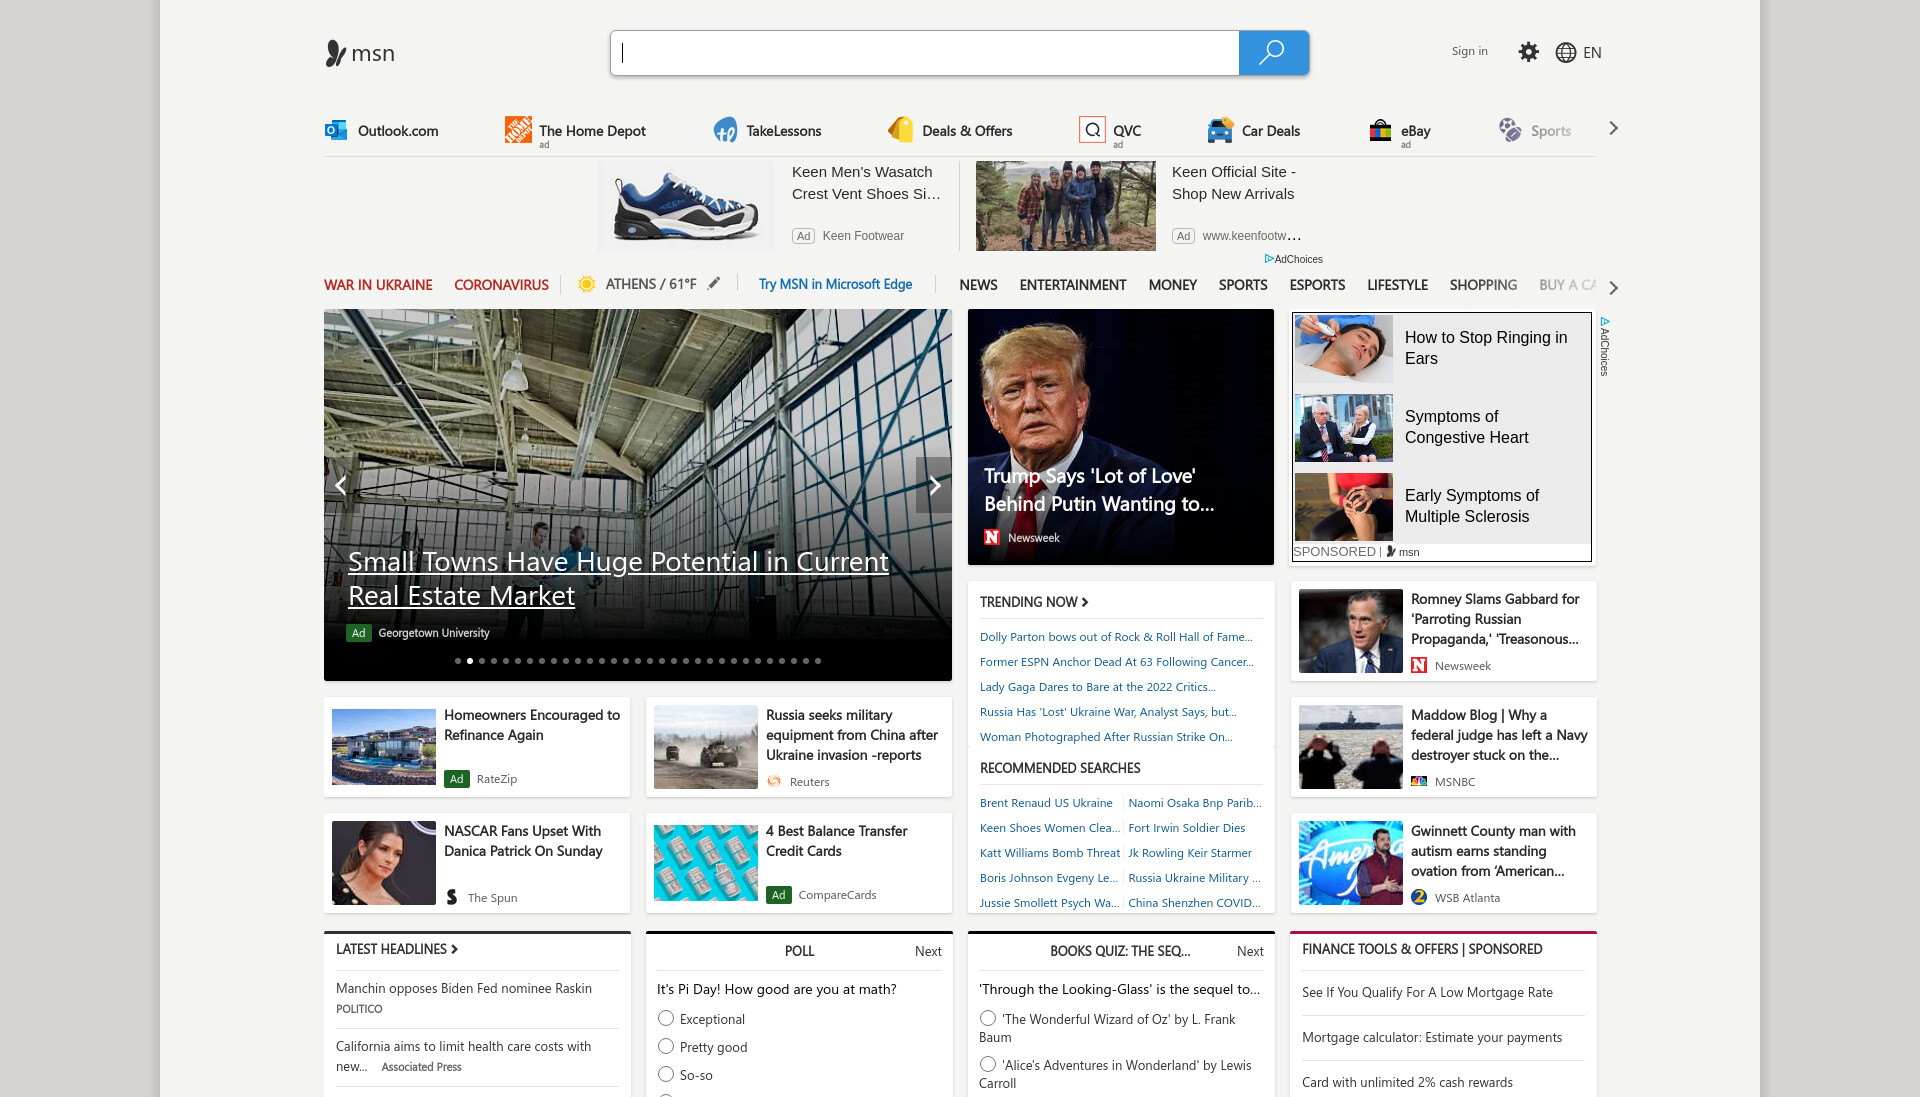Image resolution: width=1920 pixels, height=1097 pixels.
Task: Click the QVC magnifier icon
Action: [x=1092, y=130]
